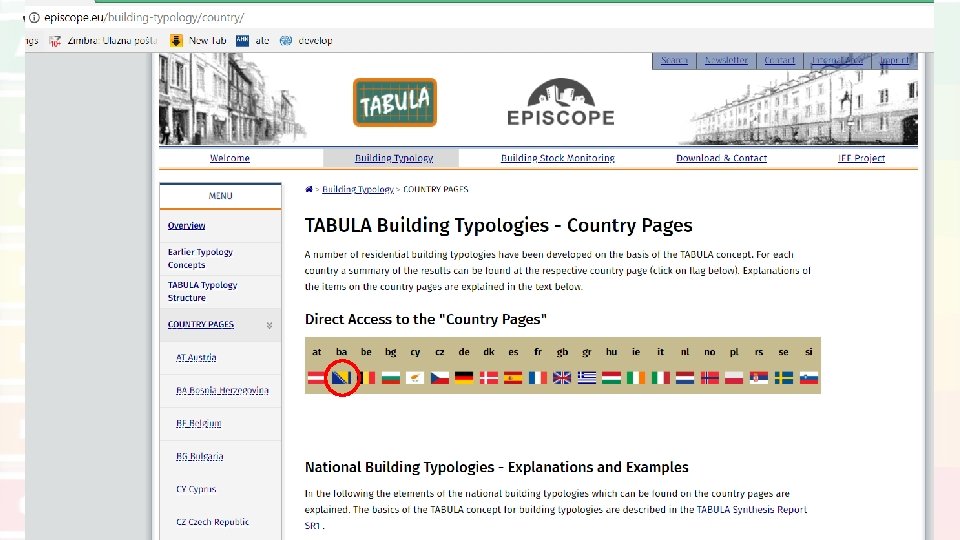This screenshot has width=960, height=540.
Task: Open the Welcome tab
Action: tap(230, 158)
